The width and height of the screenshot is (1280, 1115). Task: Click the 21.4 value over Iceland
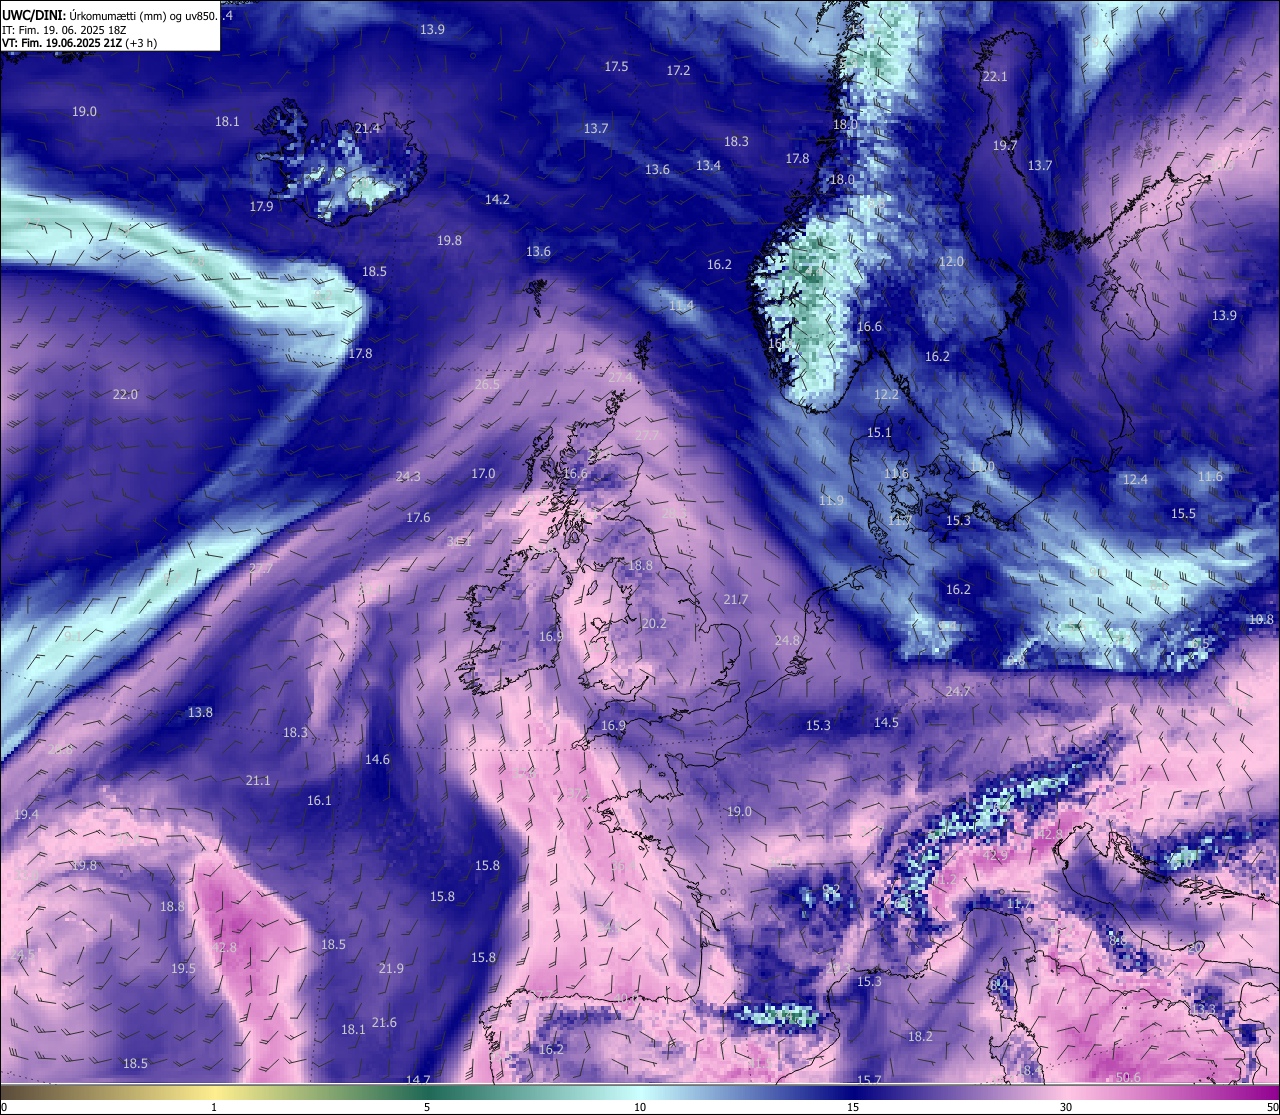click(367, 128)
